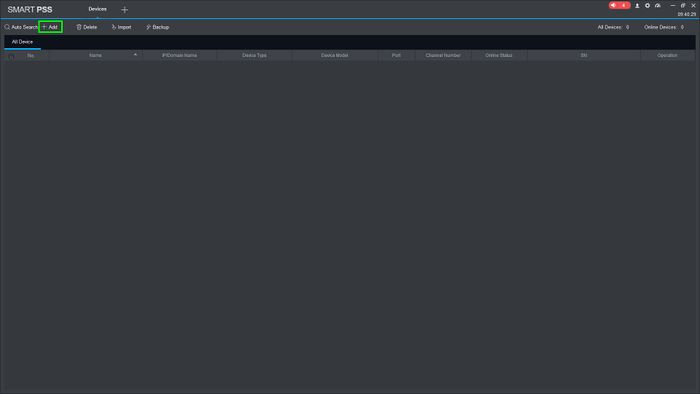Click the Auto Search button

coord(21,27)
